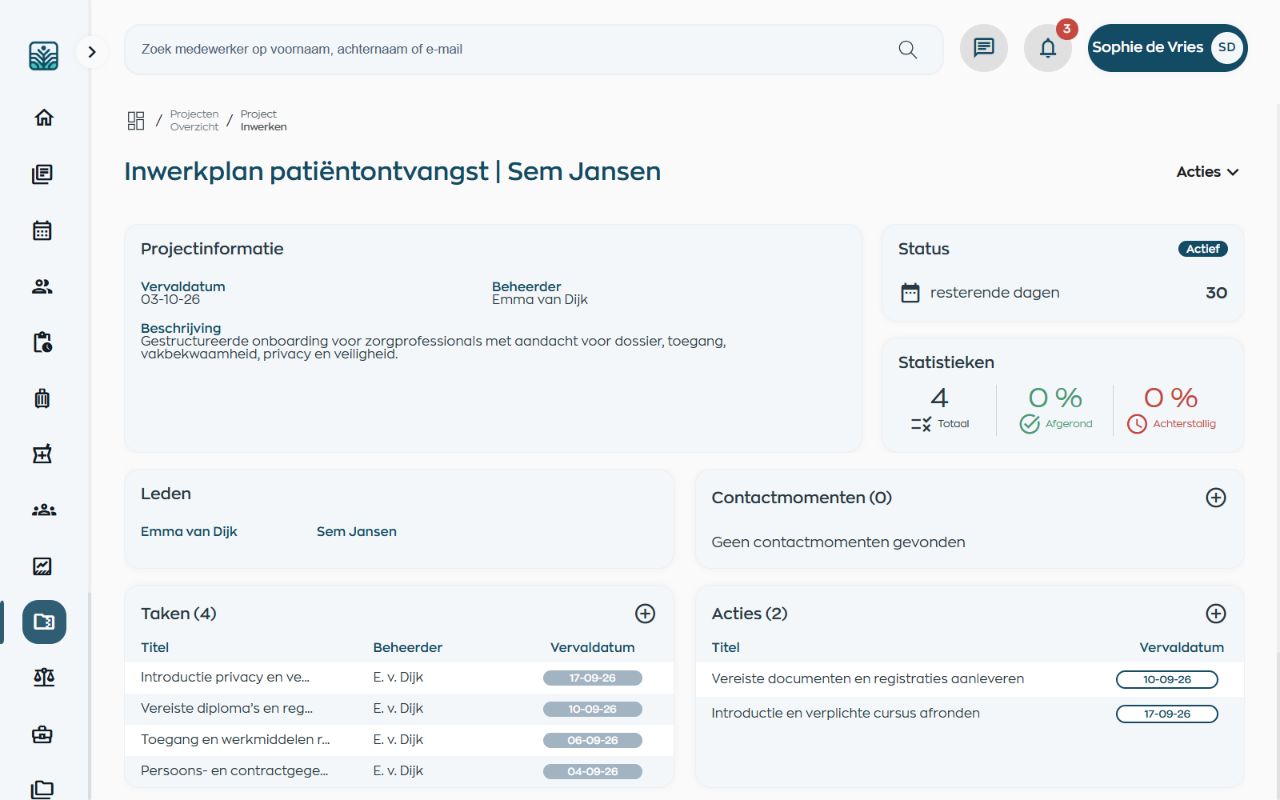This screenshot has width=1280, height=800.
Task: Add a new task with plus icon
Action: tap(645, 614)
